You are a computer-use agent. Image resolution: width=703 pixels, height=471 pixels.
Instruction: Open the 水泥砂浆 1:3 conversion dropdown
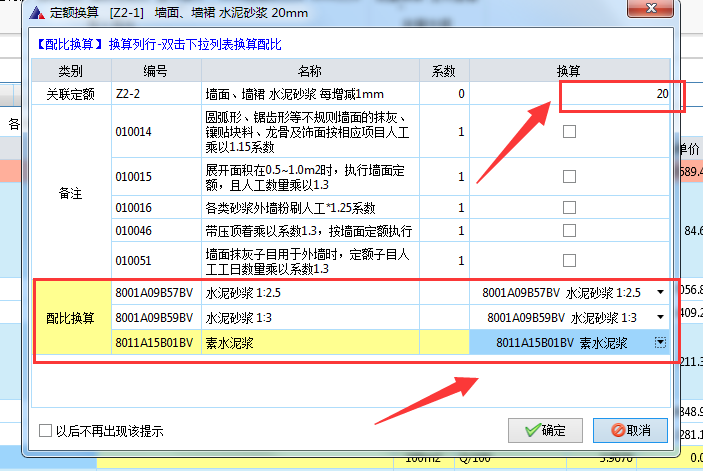[x=660, y=317]
